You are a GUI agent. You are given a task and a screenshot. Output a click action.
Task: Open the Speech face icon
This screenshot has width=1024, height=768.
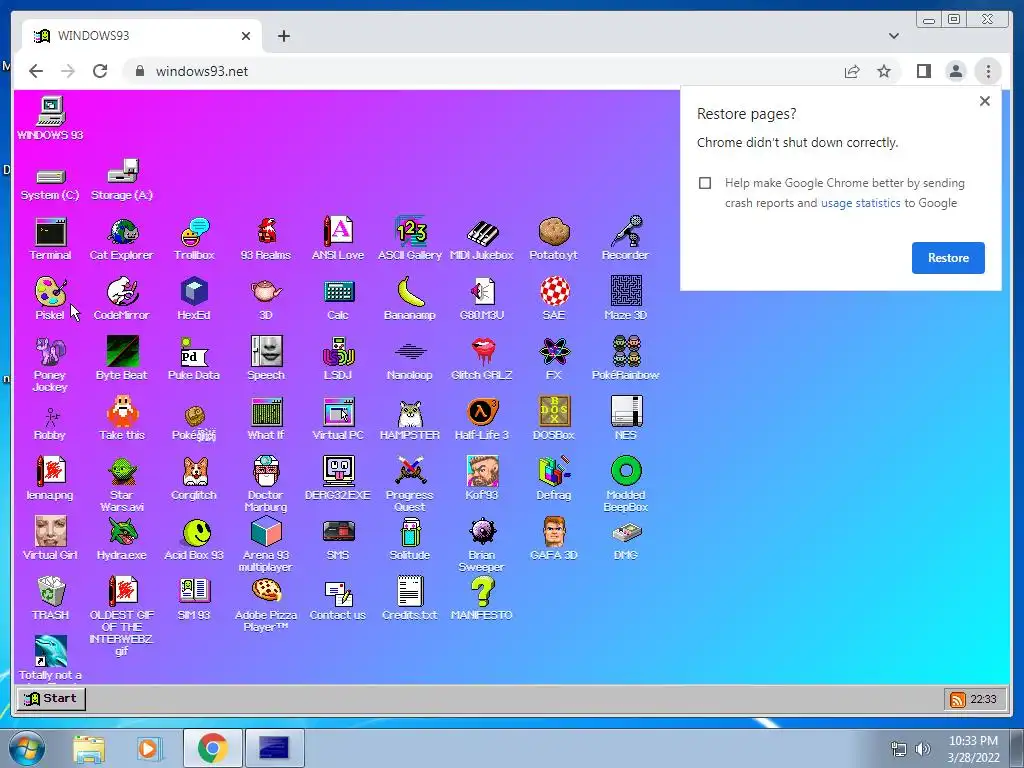266,359
